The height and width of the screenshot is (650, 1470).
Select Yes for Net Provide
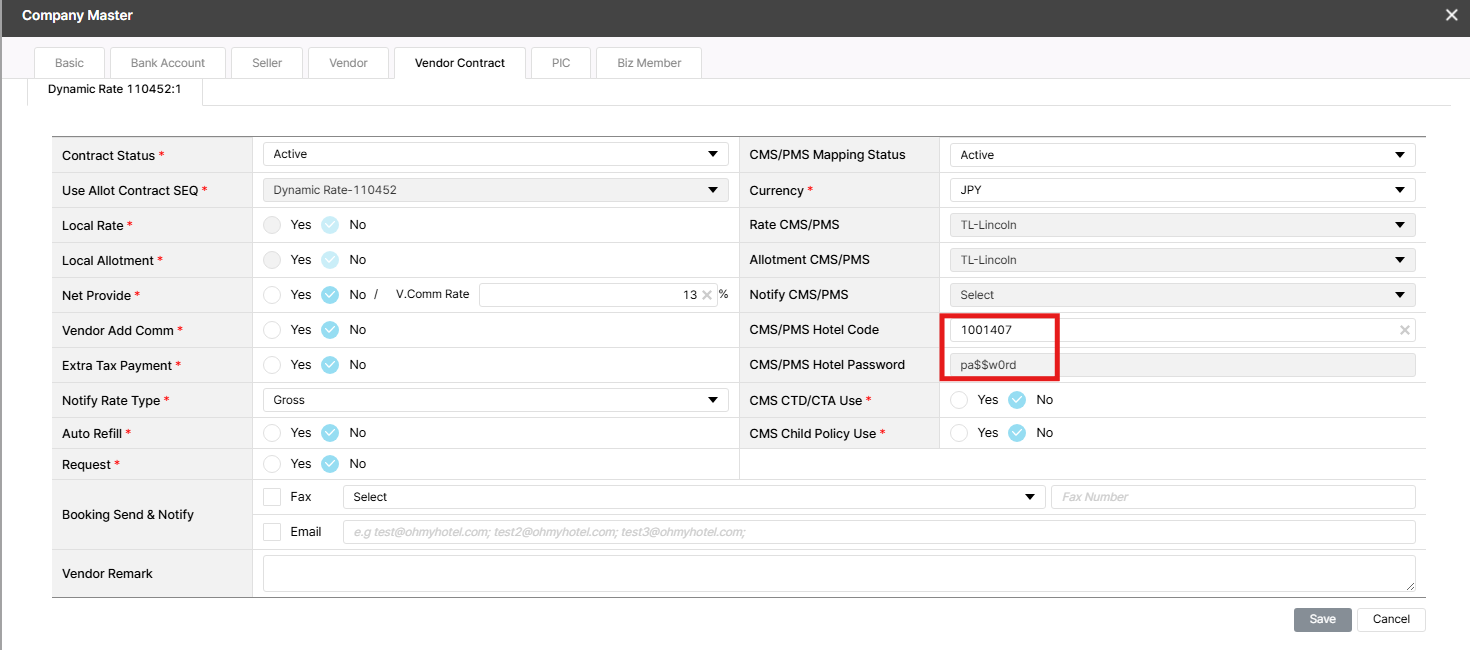coord(272,295)
